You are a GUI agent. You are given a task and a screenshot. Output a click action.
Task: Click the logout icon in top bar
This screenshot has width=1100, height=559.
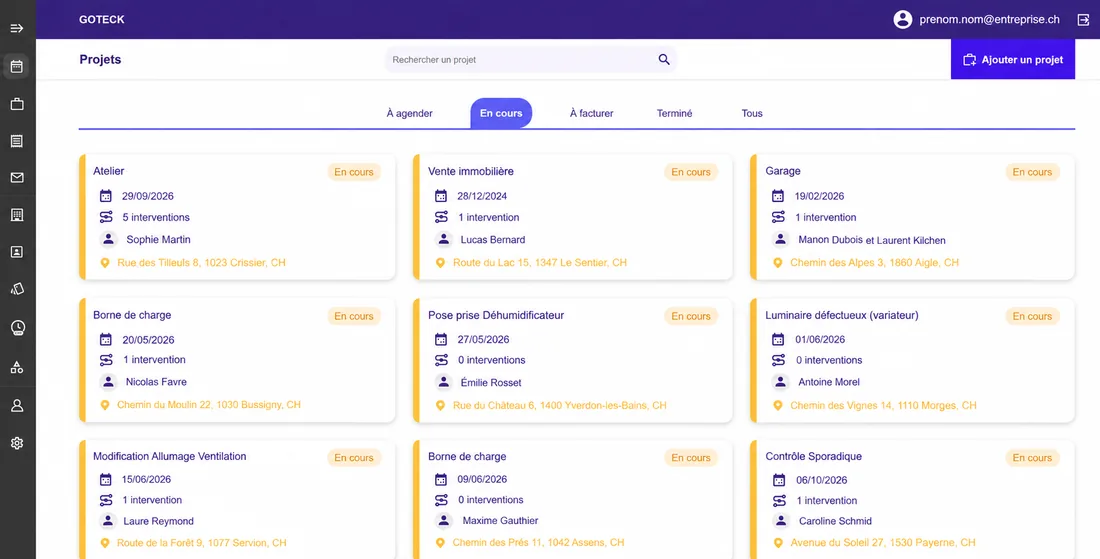(1083, 20)
